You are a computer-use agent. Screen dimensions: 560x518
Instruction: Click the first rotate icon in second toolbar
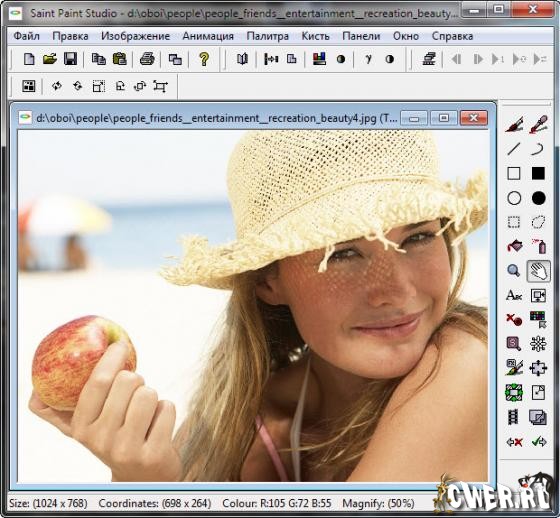coord(56,86)
